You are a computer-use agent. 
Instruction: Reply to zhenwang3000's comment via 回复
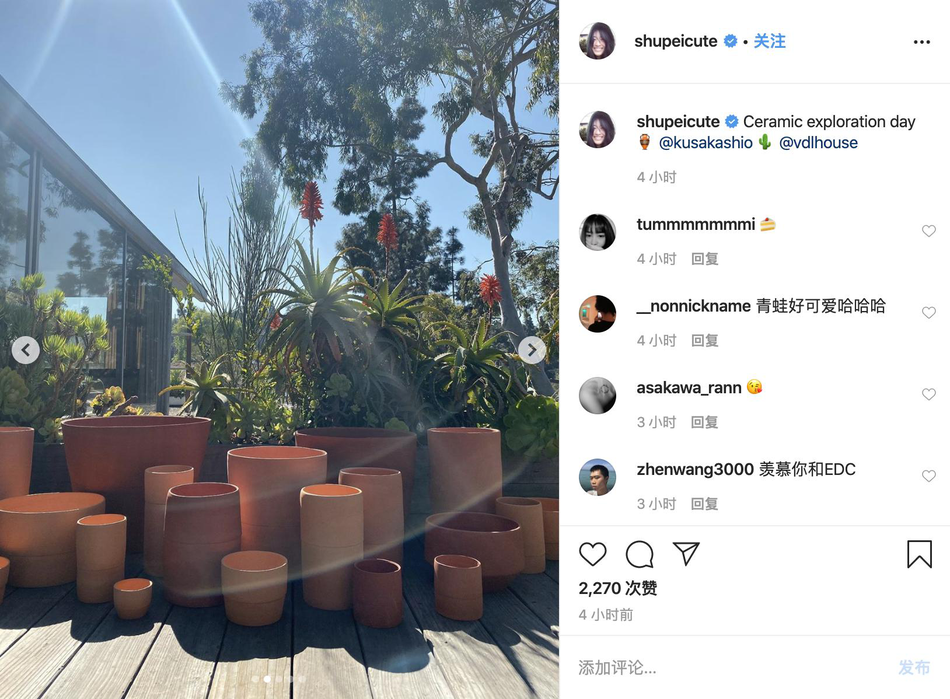(x=705, y=504)
